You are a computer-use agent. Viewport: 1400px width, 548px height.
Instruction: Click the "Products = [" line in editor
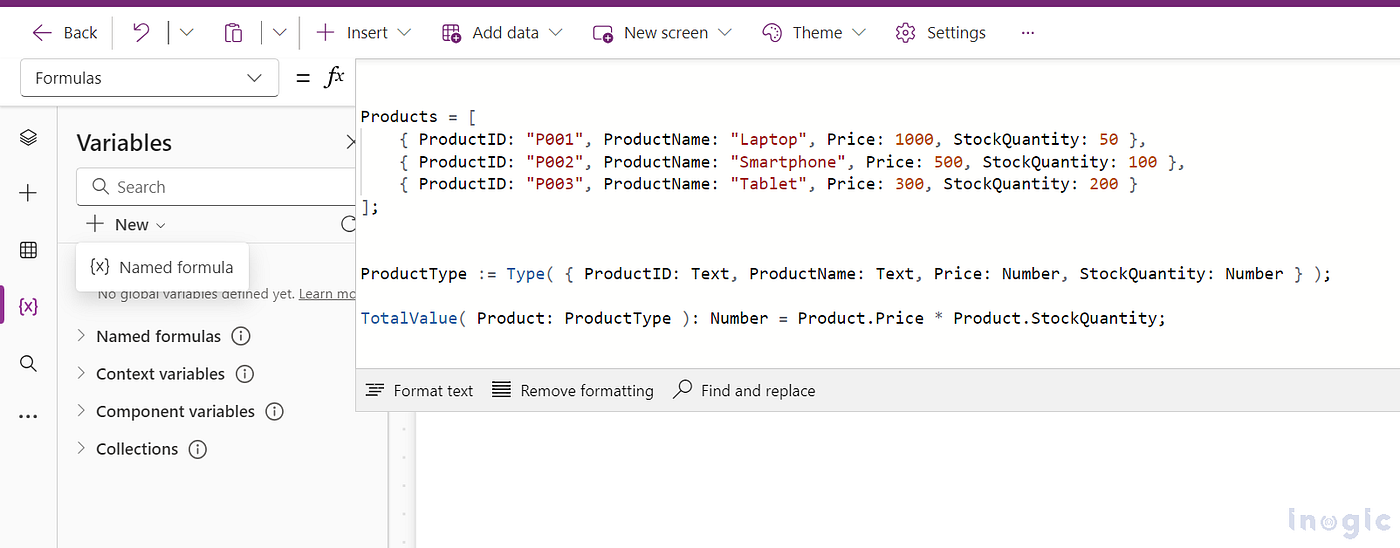click(418, 116)
